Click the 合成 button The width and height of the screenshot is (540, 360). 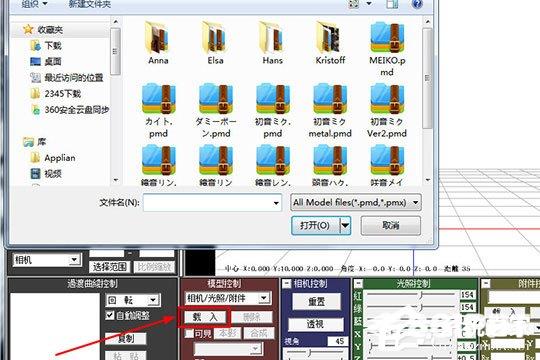[x=258, y=333]
